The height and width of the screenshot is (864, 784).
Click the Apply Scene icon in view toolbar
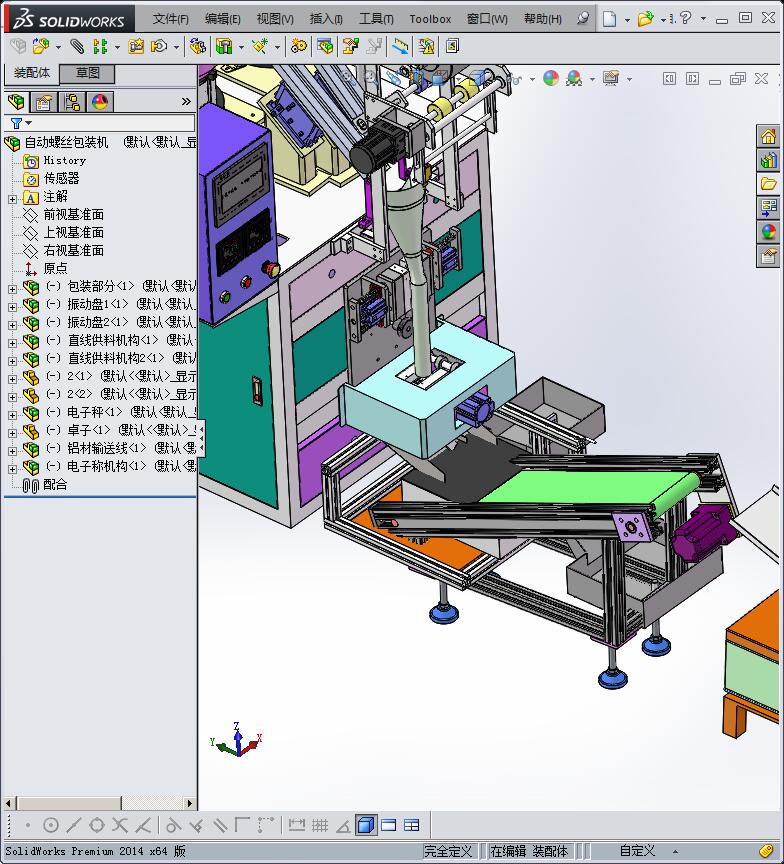(x=574, y=78)
